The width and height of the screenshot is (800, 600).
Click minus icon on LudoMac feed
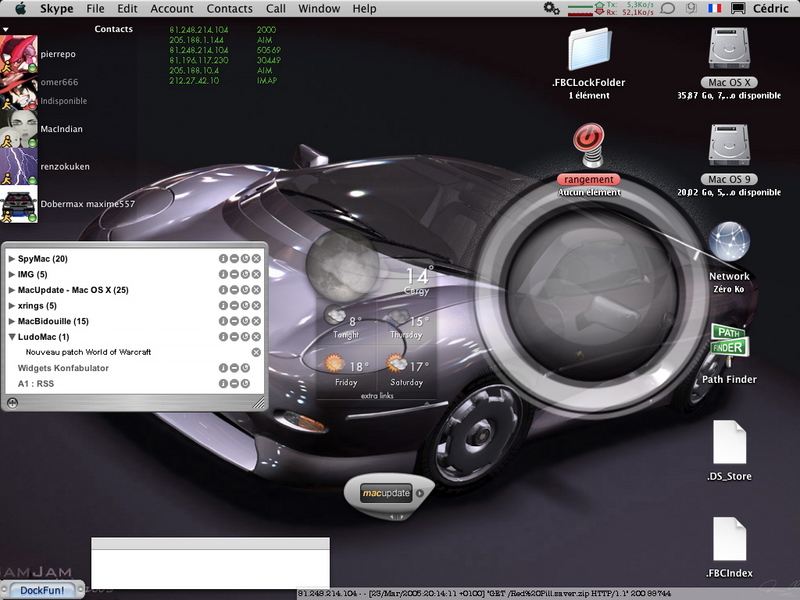(x=234, y=337)
